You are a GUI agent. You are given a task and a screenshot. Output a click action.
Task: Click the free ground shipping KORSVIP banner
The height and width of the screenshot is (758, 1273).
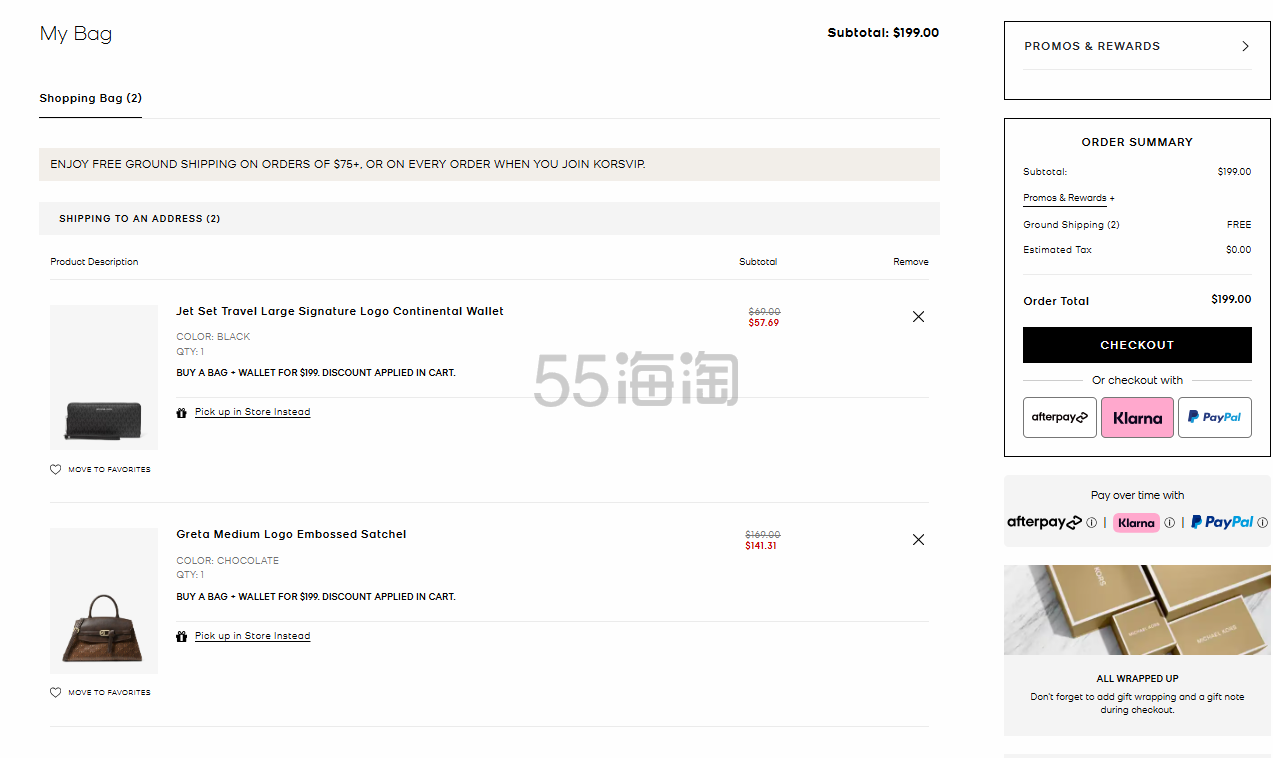(489, 164)
